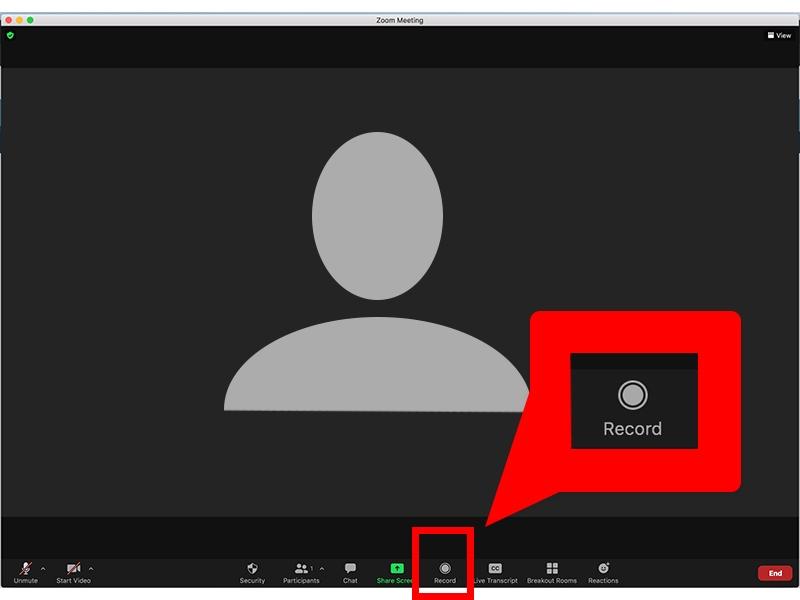The height and width of the screenshot is (600, 800).
Task: End the meeting
Action: (775, 573)
